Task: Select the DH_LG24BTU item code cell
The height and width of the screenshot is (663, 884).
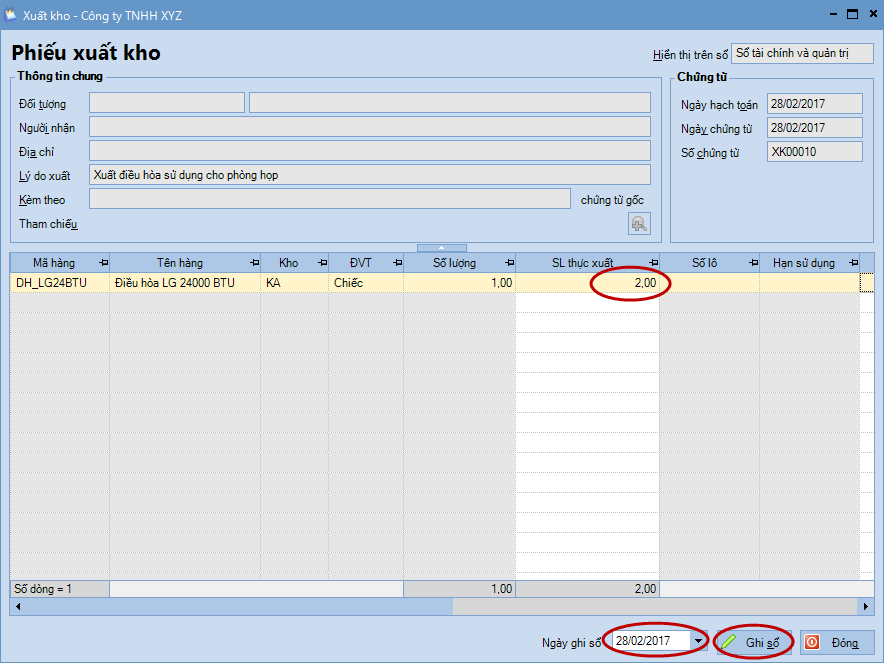Action: (60, 282)
